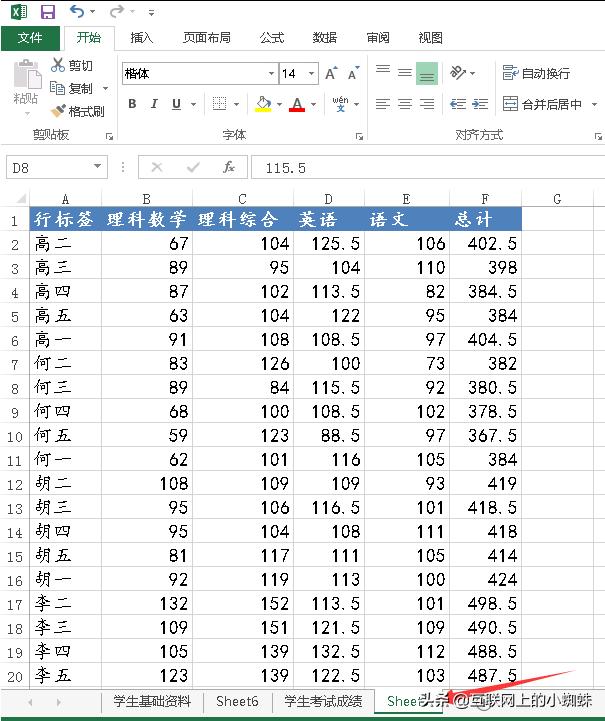Screen dimensions: 605x721
Task: Open the 公式 ribbon tab
Action: 272,38
